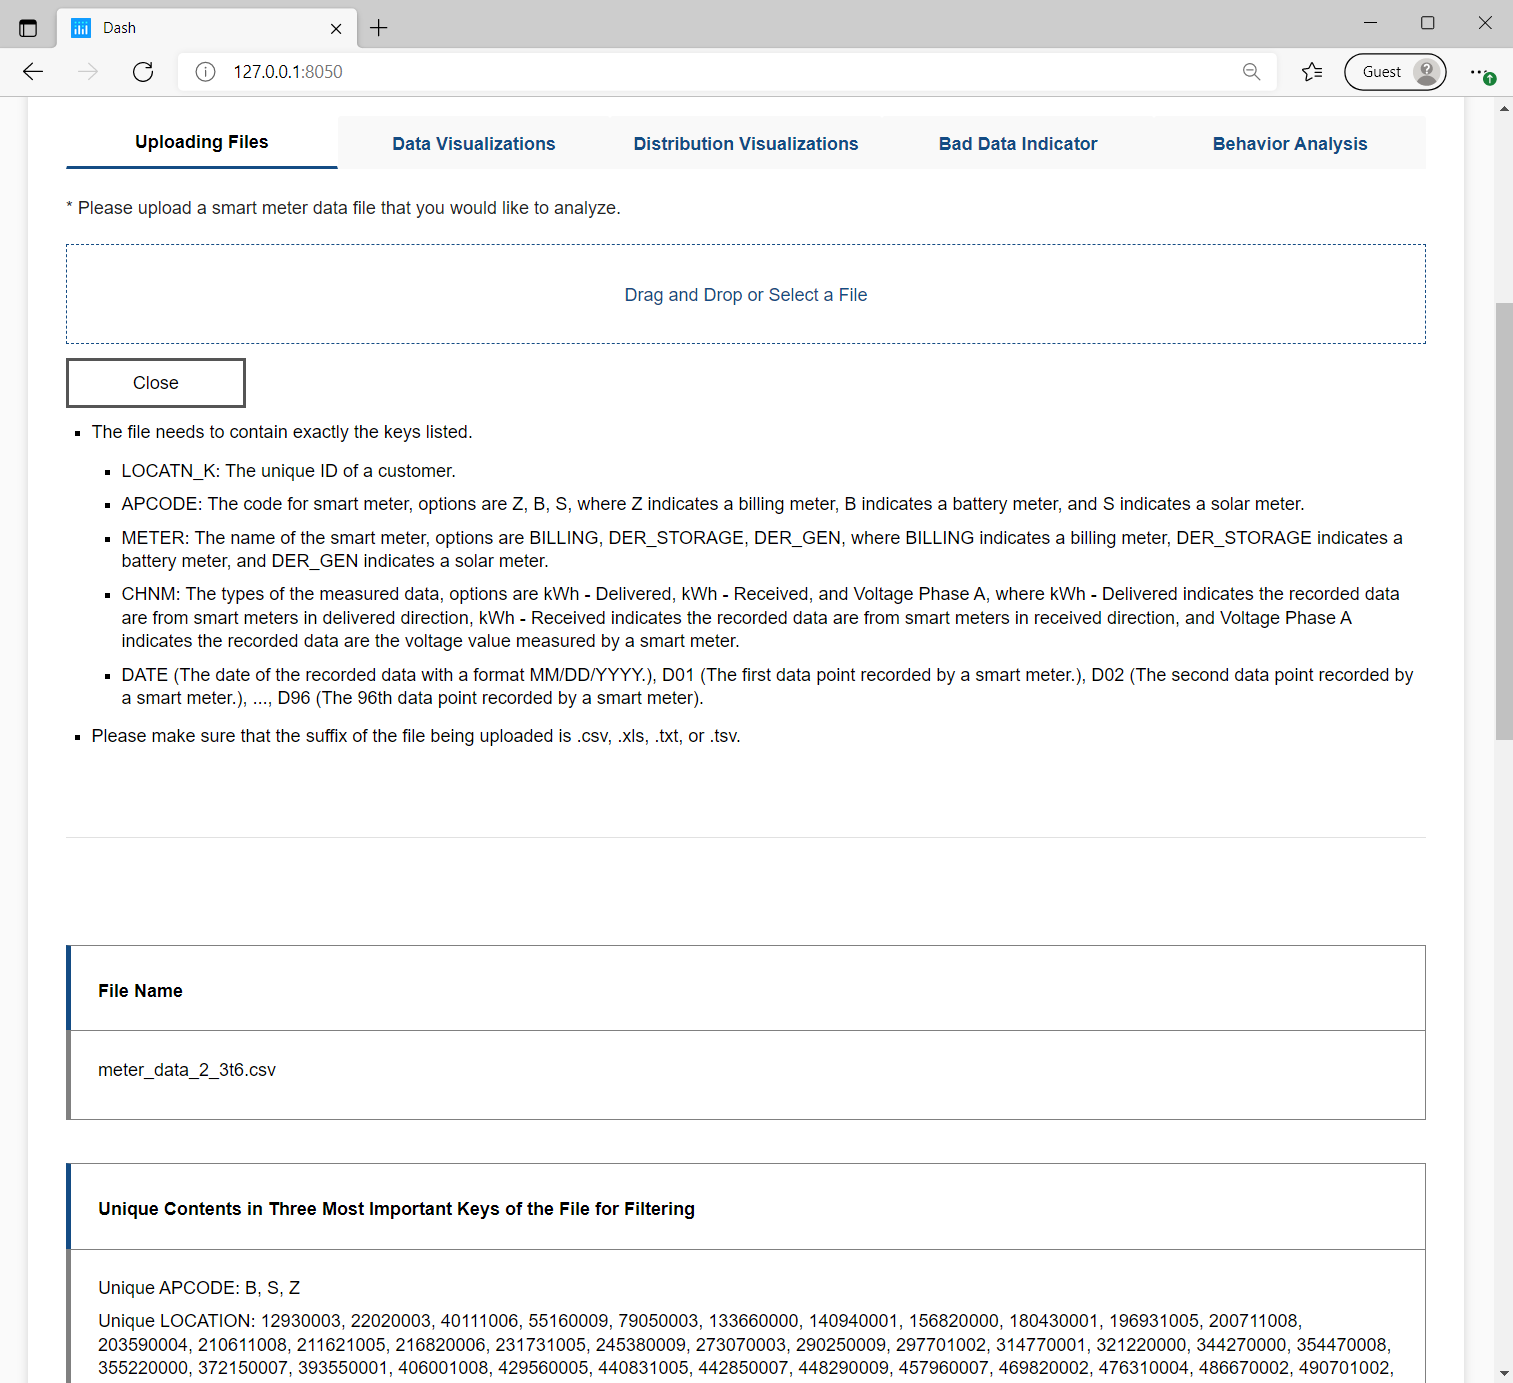Switch to Data Visualizations tab
The width and height of the screenshot is (1513, 1383).
pyautogui.click(x=473, y=144)
